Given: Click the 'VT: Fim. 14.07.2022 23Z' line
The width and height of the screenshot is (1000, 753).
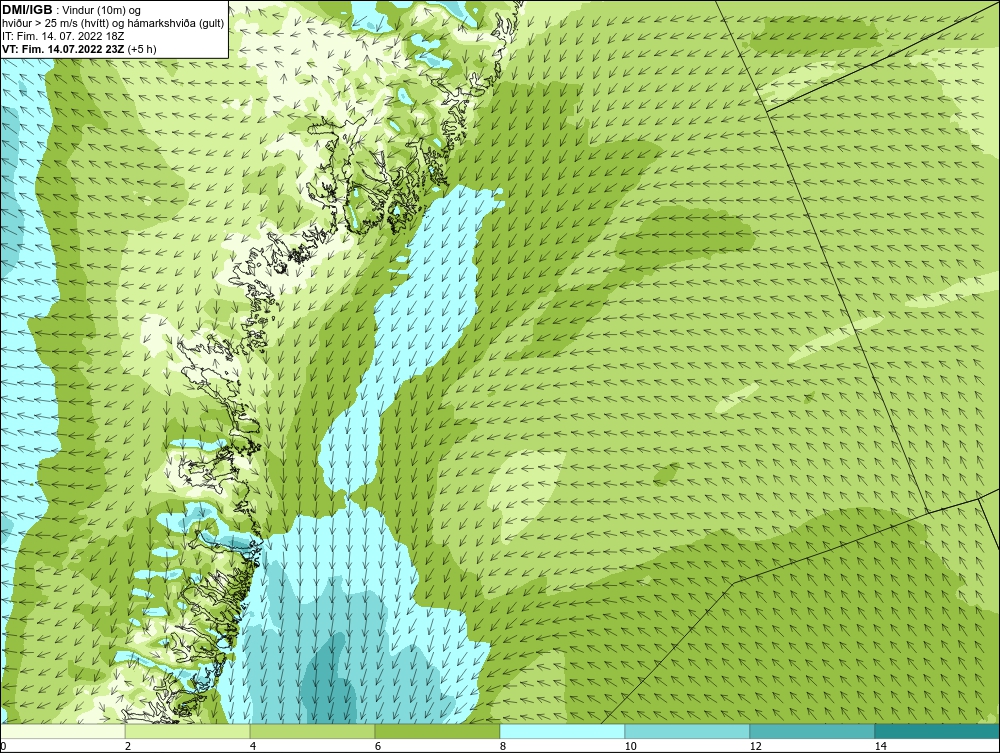Looking at the screenshot, I should (64, 49).
